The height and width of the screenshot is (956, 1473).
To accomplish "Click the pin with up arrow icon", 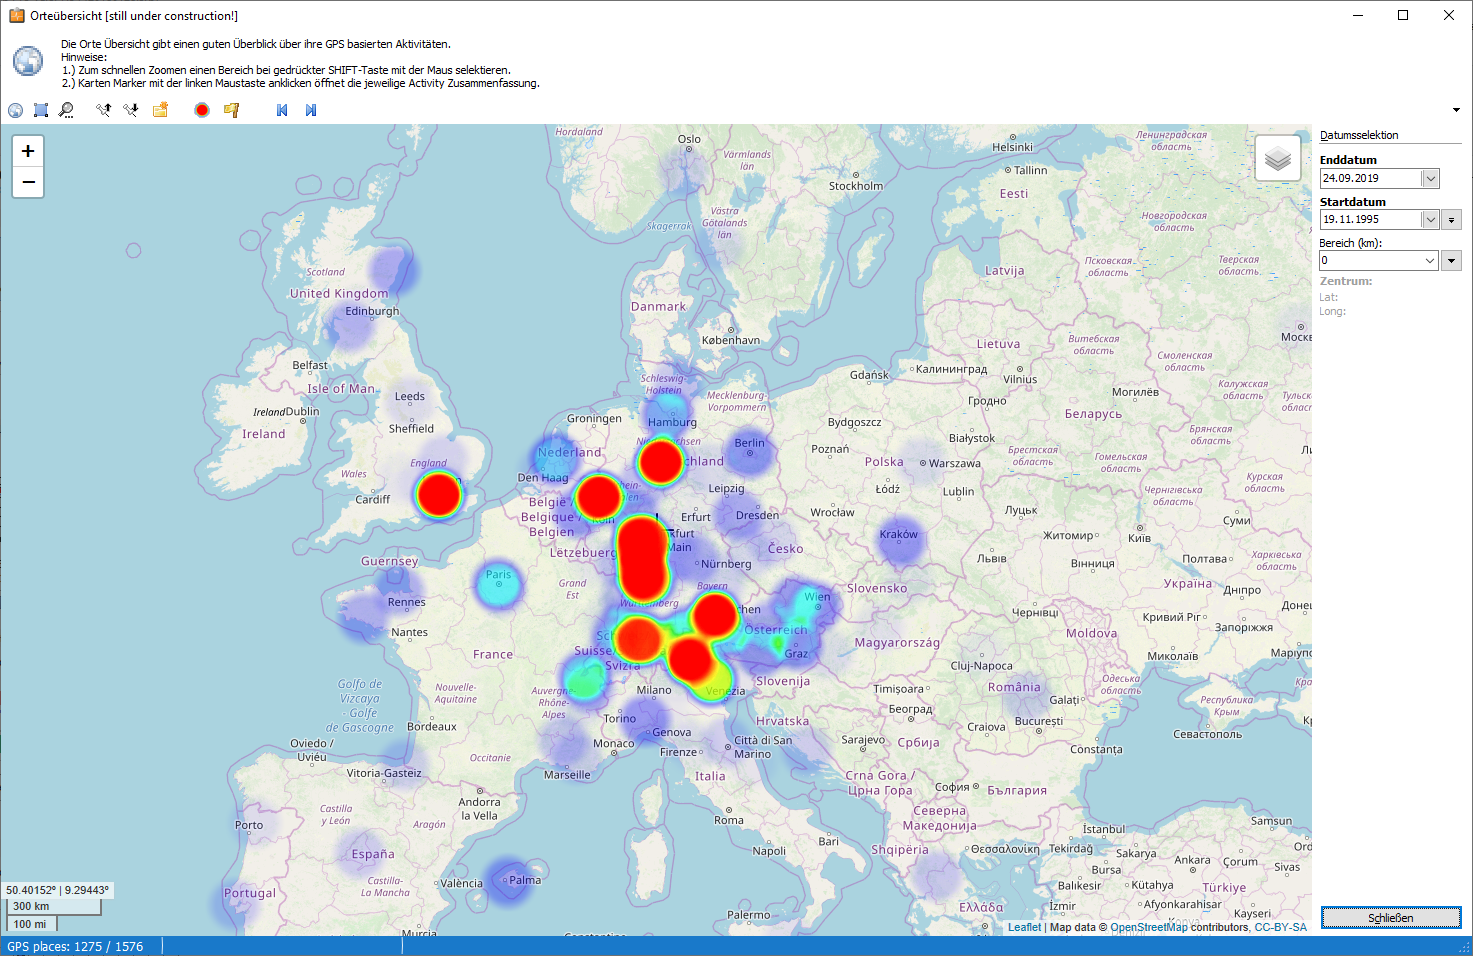I will click(x=103, y=110).
